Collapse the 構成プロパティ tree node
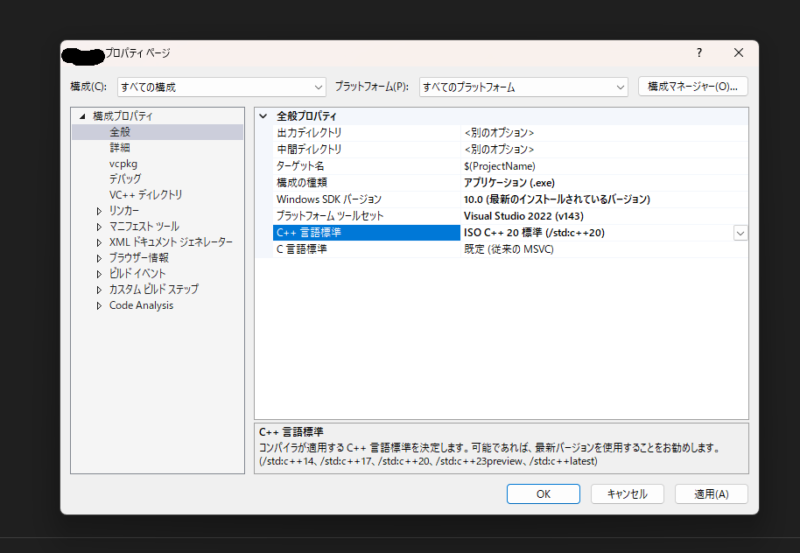 [x=83, y=116]
